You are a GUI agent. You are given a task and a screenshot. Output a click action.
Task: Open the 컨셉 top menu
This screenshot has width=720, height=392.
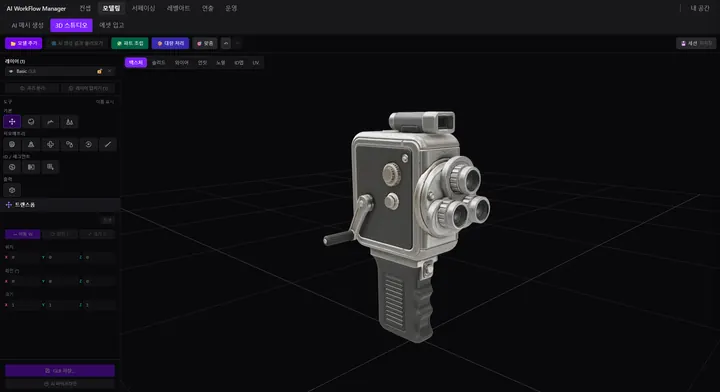coord(85,8)
